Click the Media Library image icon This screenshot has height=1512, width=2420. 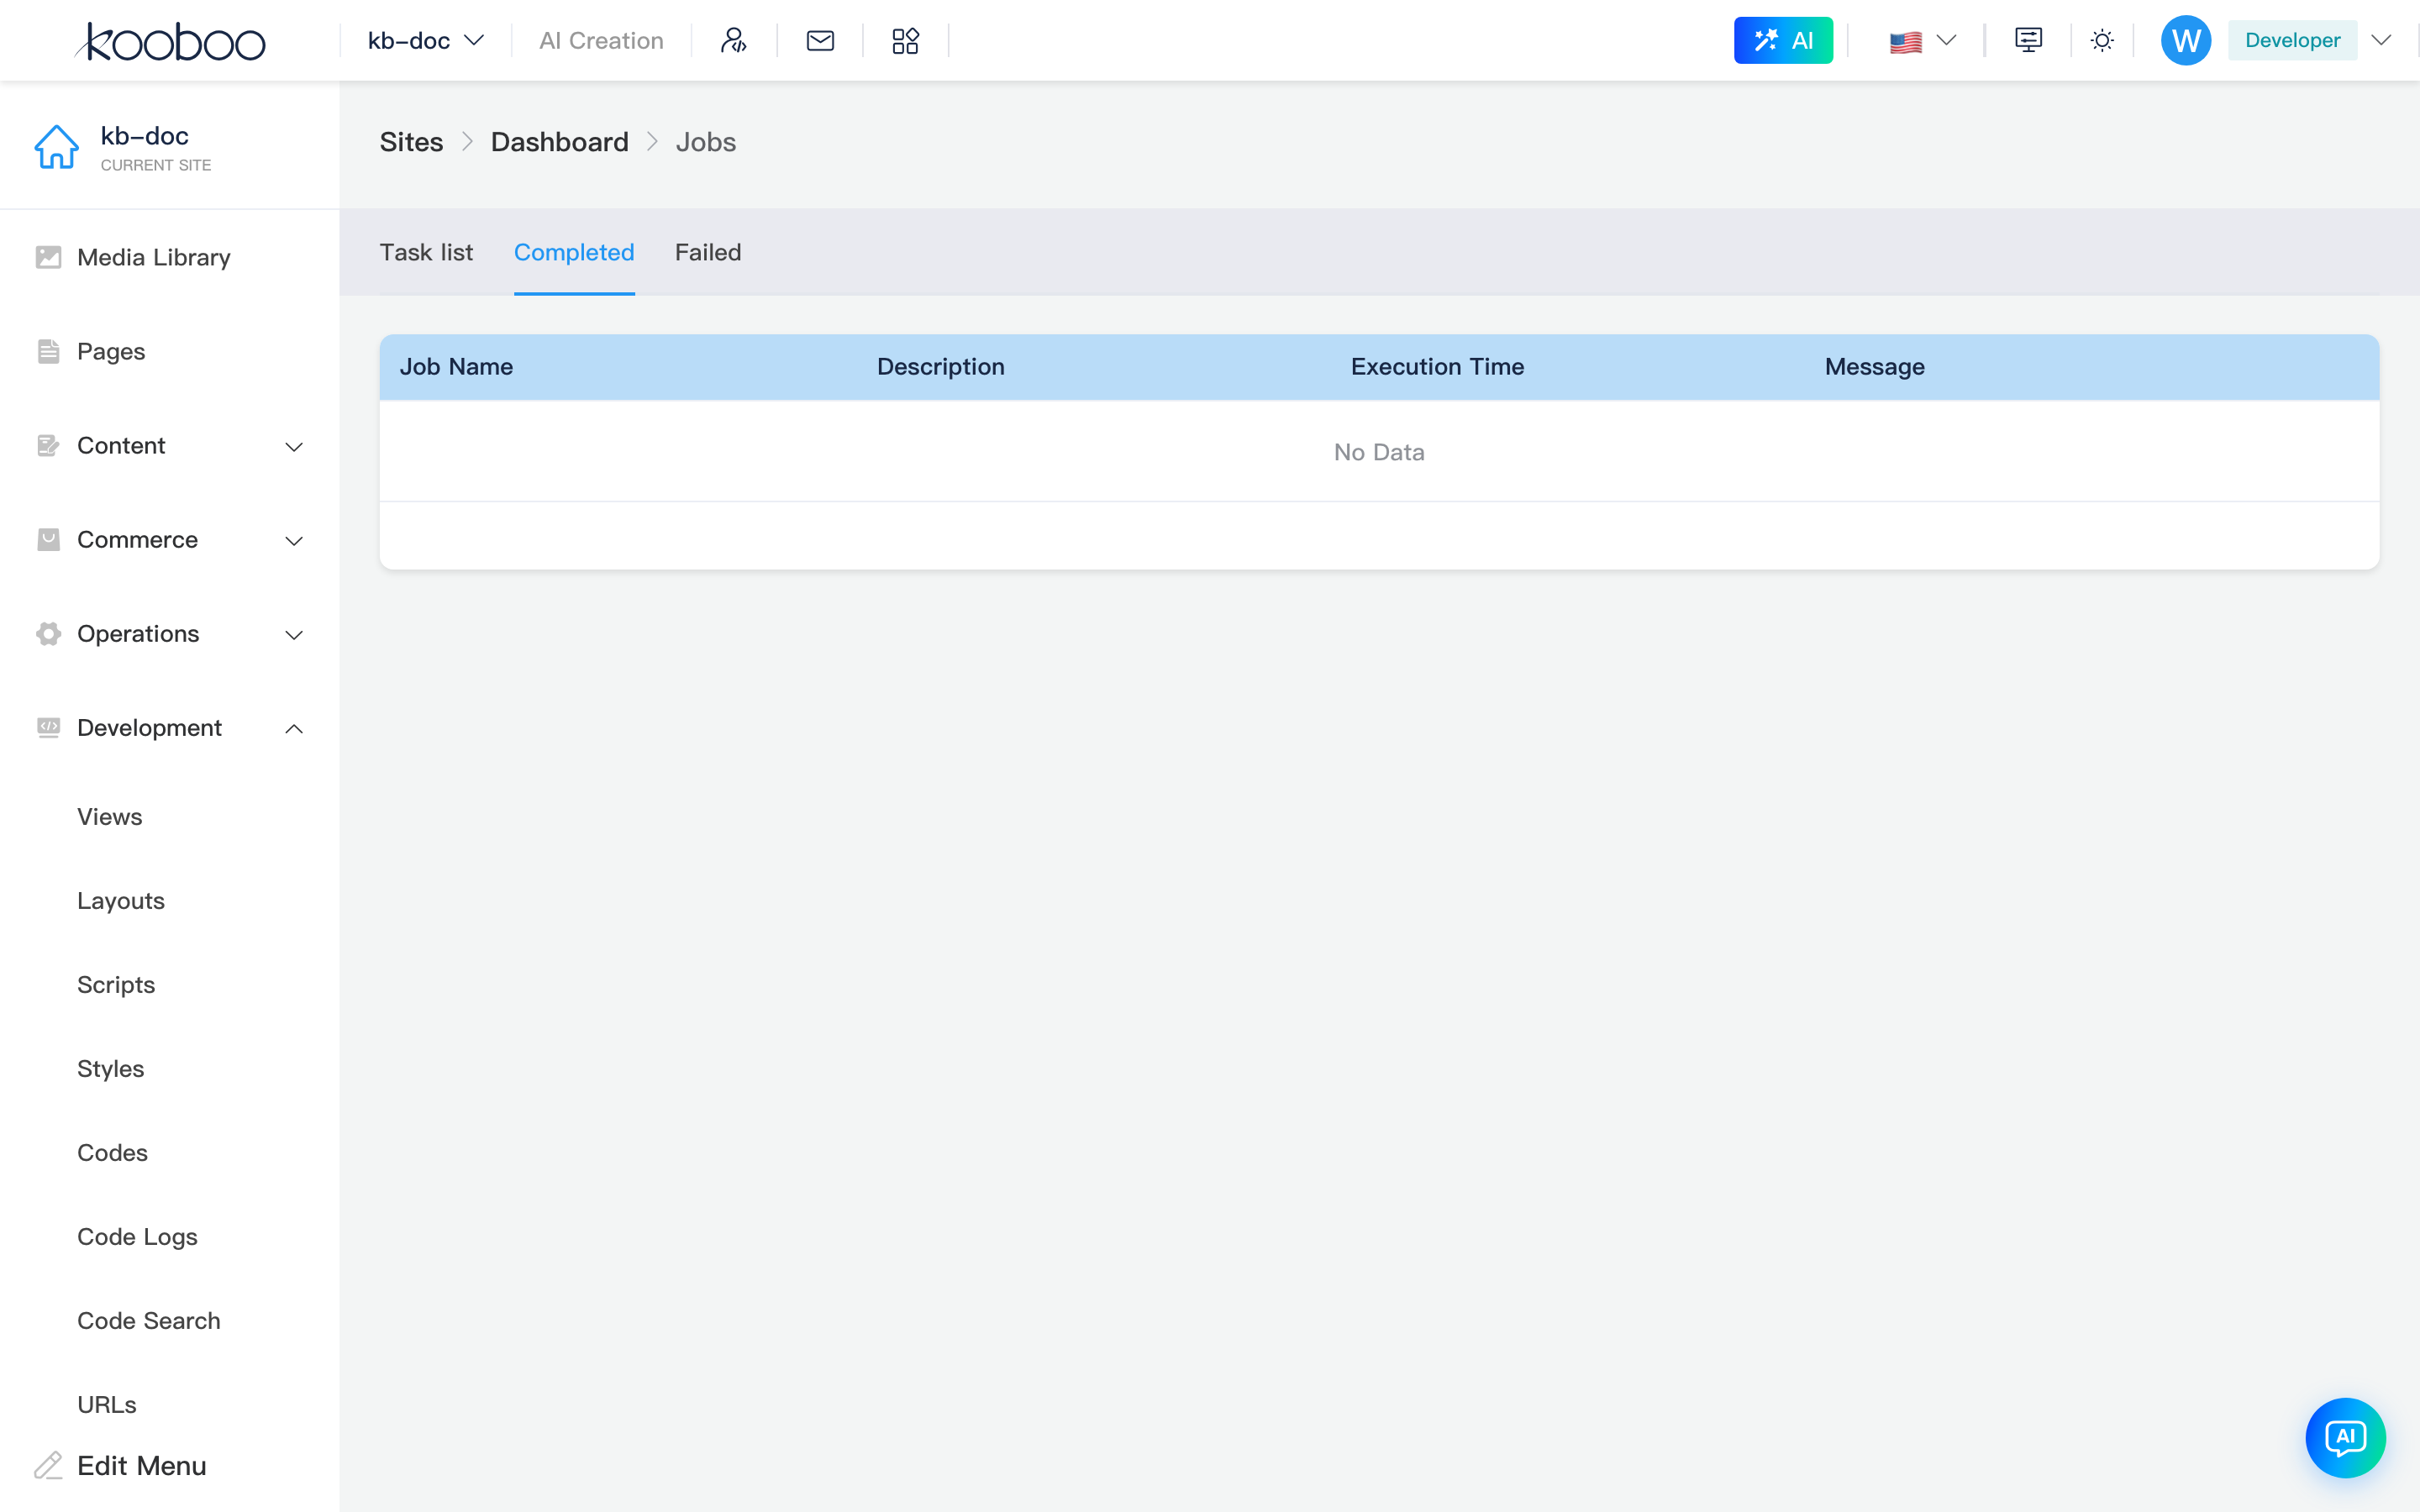(x=48, y=257)
